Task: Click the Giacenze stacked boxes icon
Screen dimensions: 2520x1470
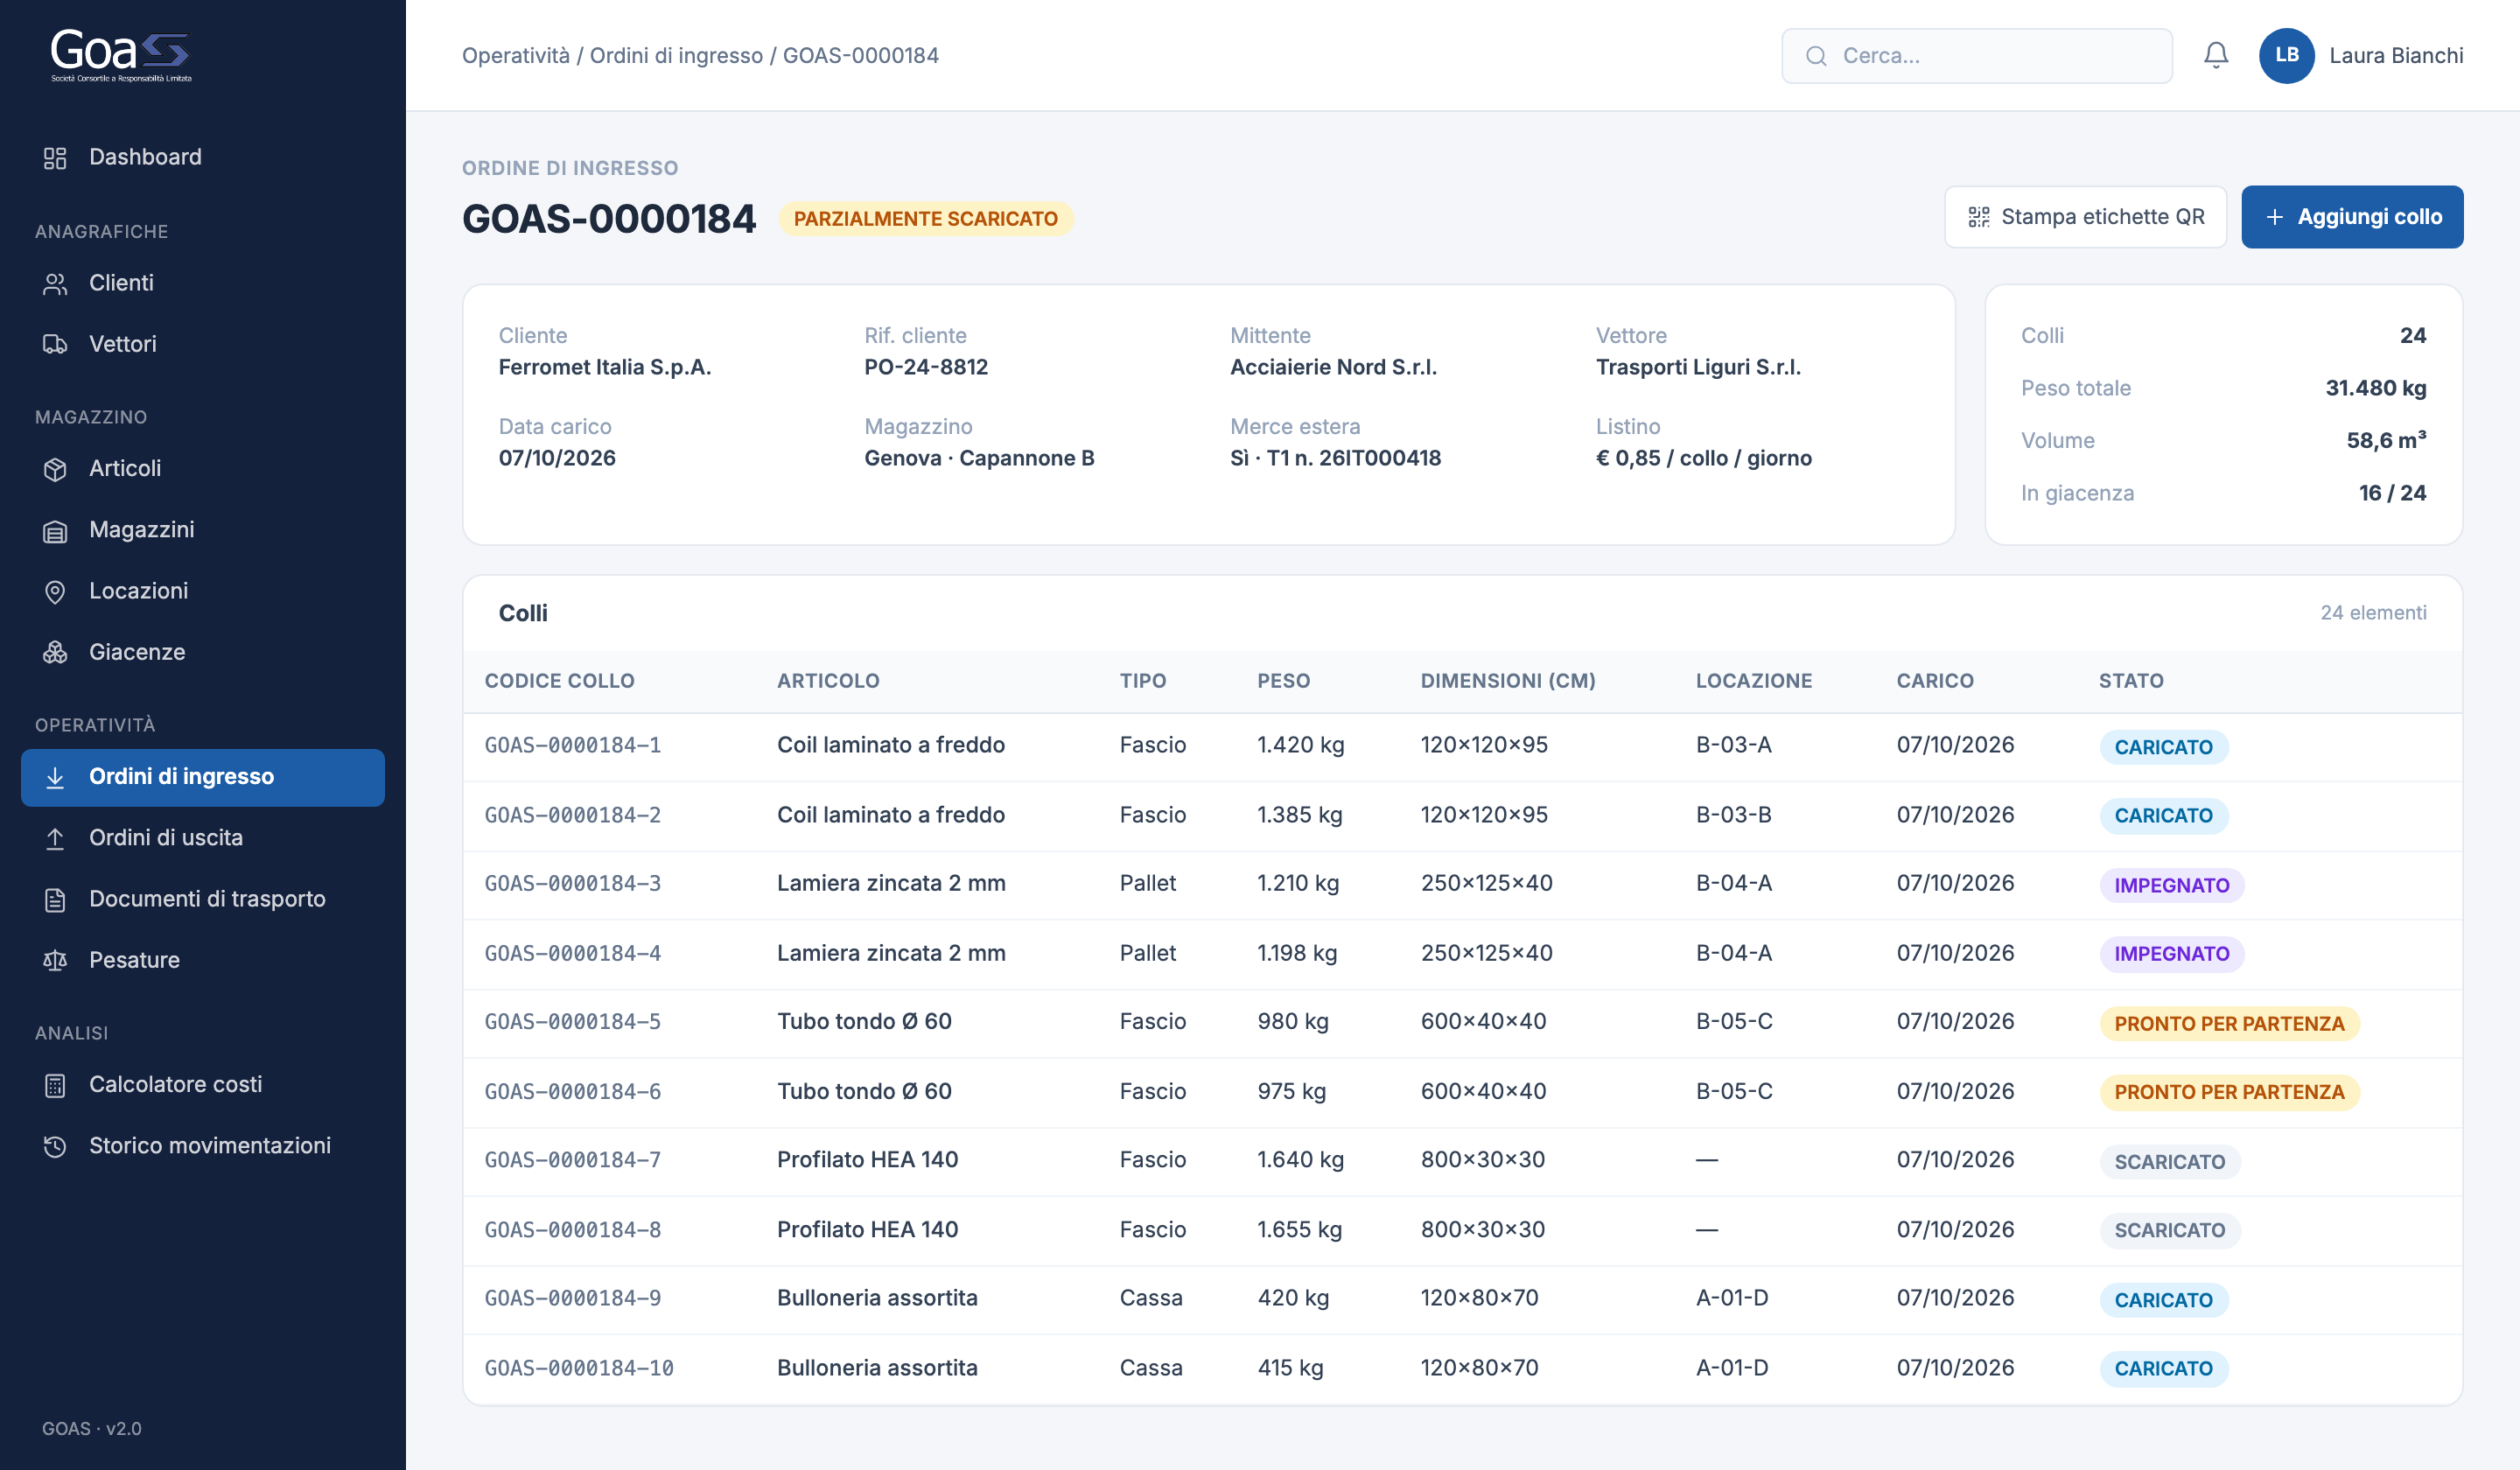Action: pyautogui.click(x=55, y=653)
